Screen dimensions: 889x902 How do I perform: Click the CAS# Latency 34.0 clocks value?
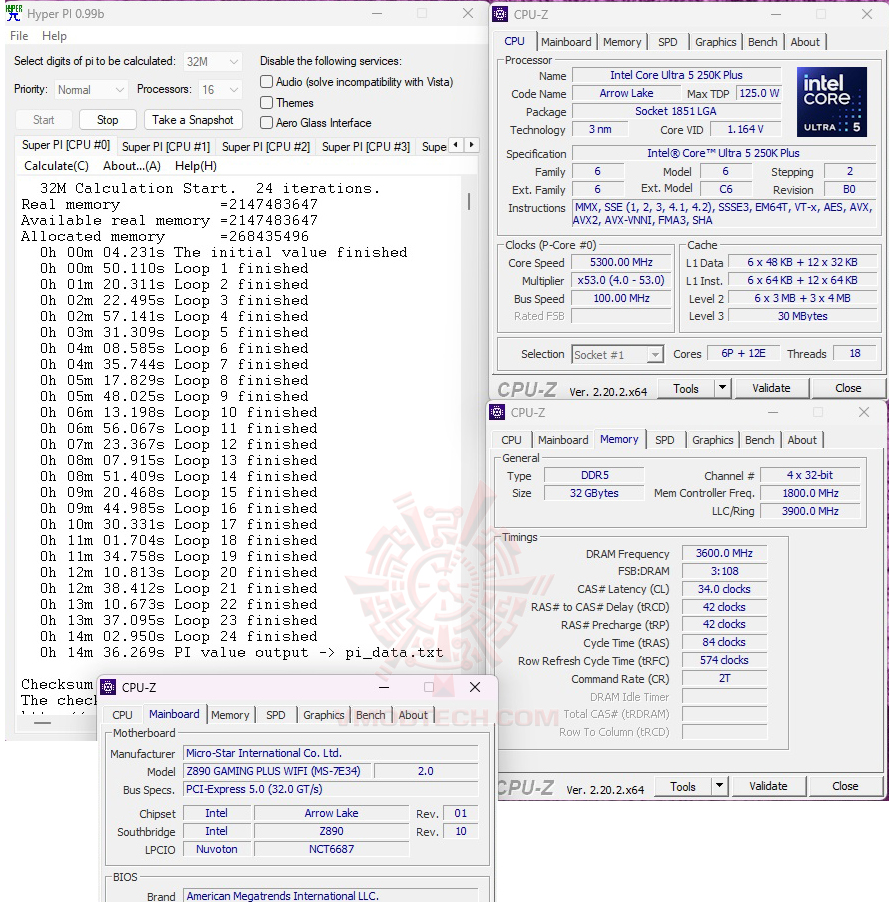(x=724, y=589)
